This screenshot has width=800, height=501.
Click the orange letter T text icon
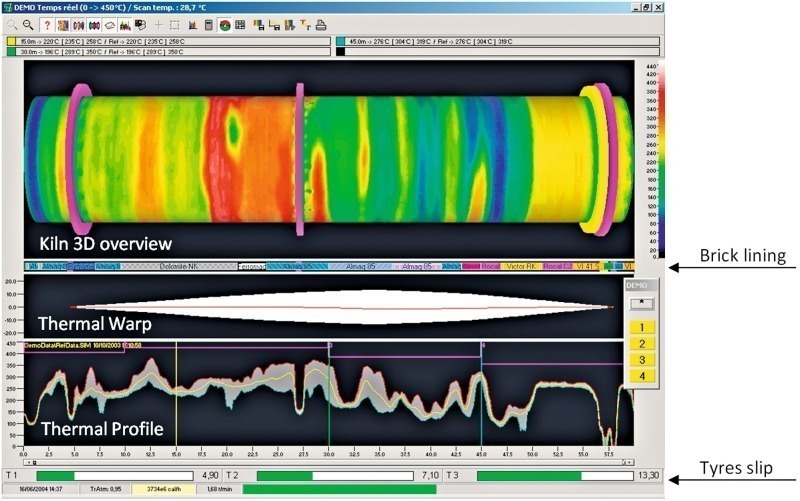[x=305, y=24]
